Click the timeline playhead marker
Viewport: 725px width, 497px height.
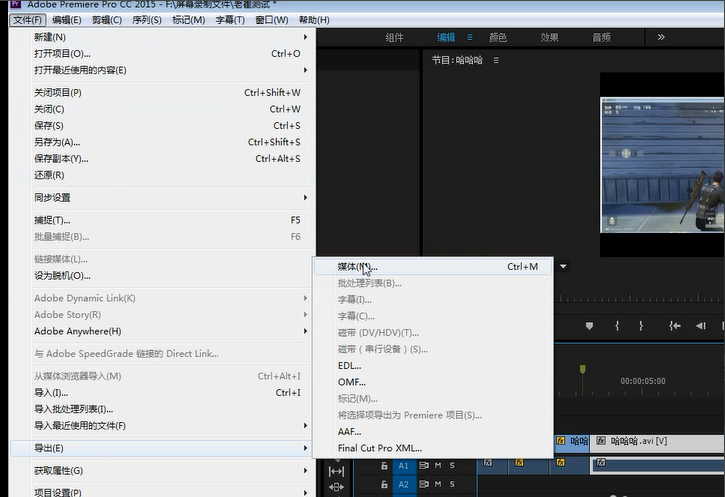coord(582,369)
